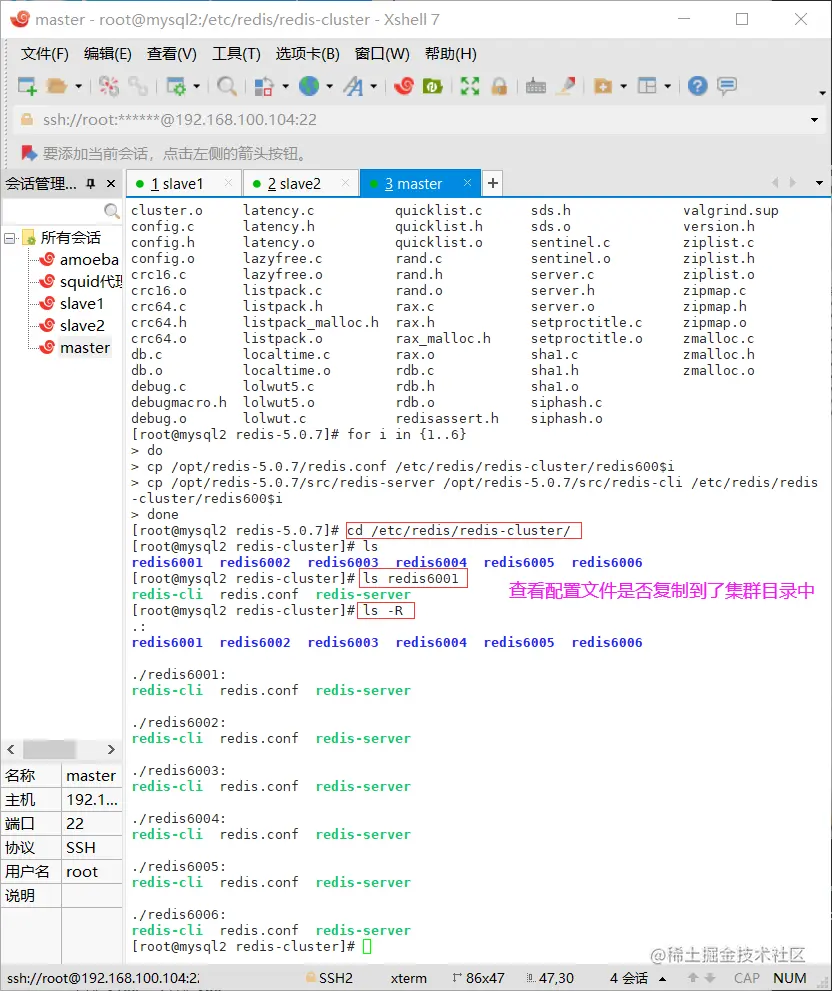Click the Open Session folder icon
Screen dimensions: 832x991
point(57,86)
